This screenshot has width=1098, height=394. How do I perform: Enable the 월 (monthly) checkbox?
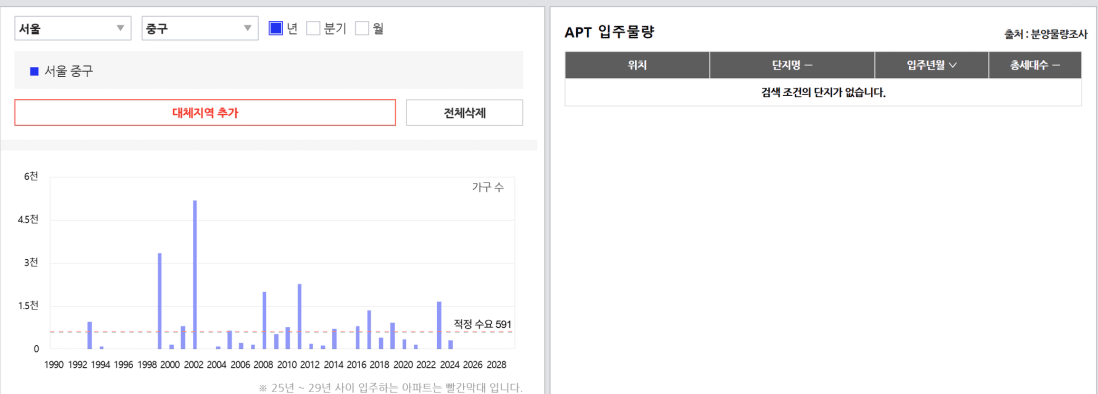(362, 29)
